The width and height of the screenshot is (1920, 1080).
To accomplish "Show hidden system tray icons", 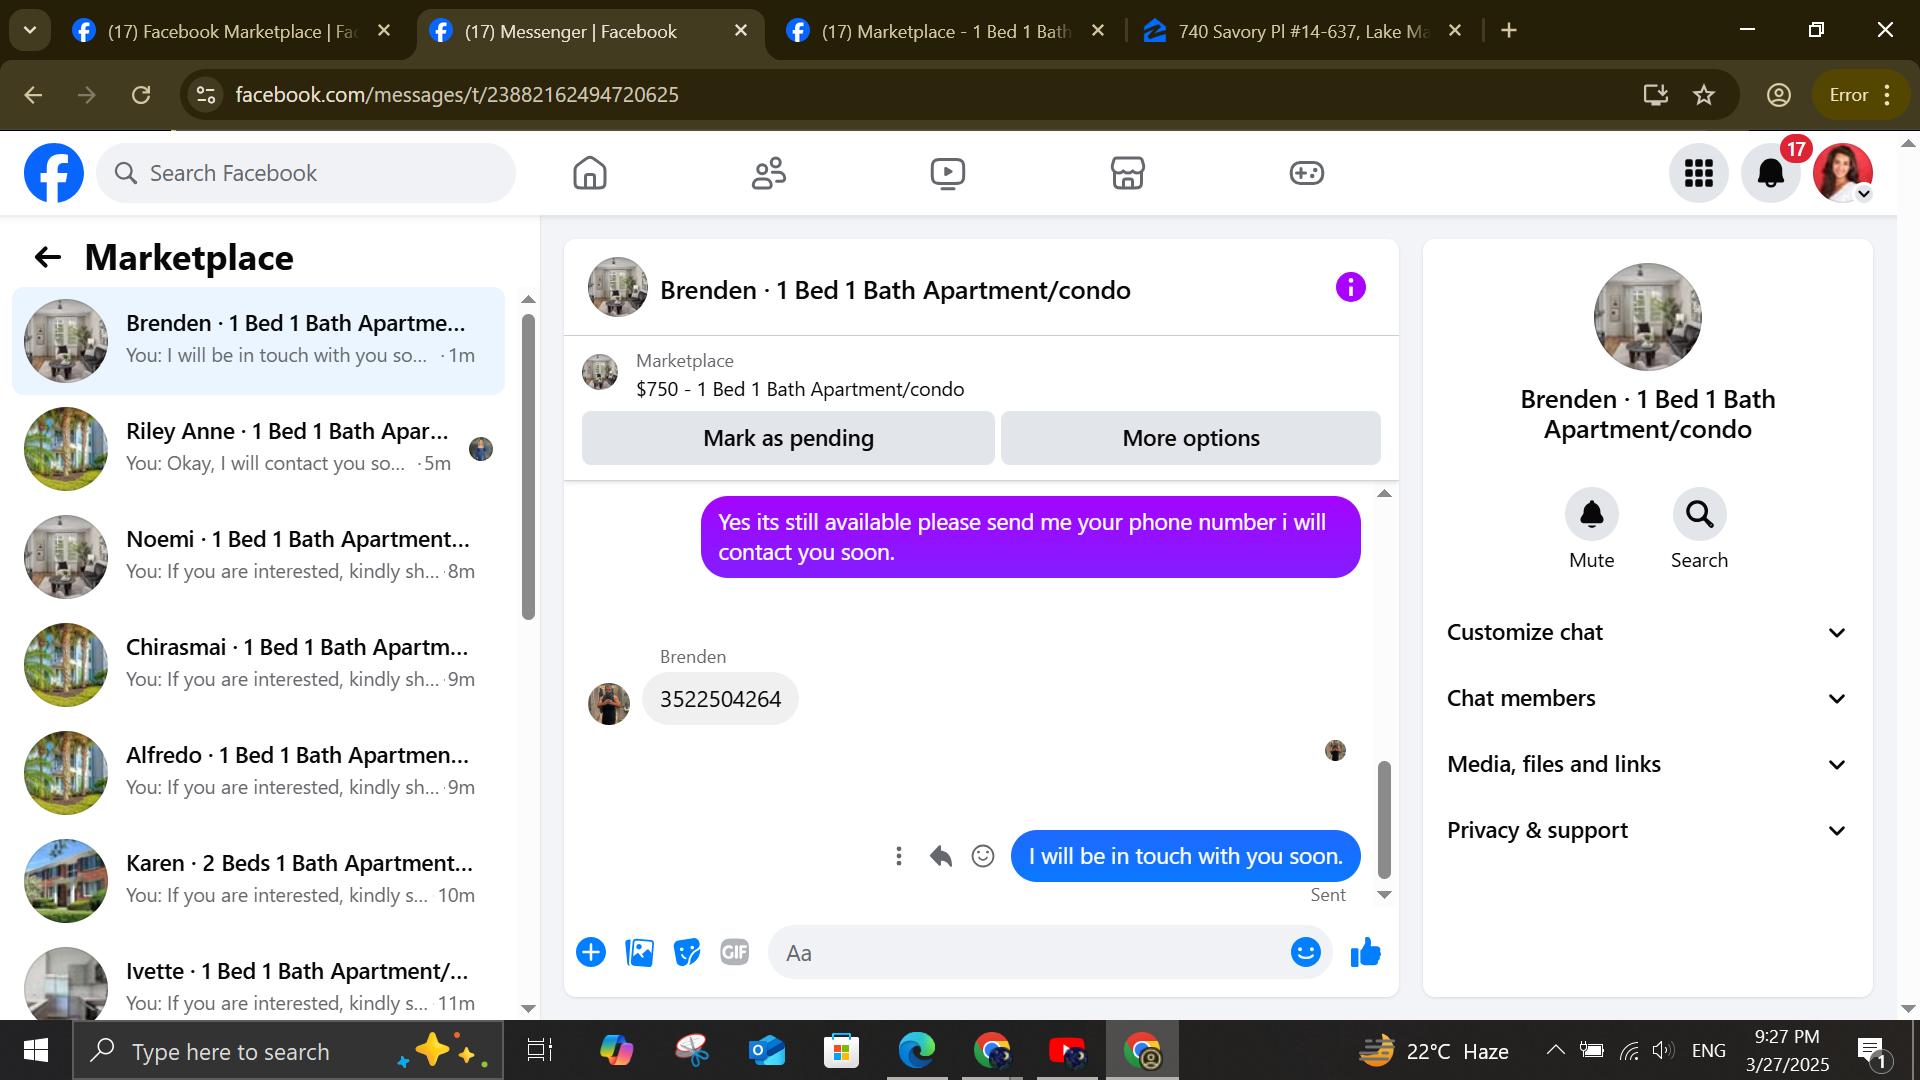I will (x=1555, y=1050).
